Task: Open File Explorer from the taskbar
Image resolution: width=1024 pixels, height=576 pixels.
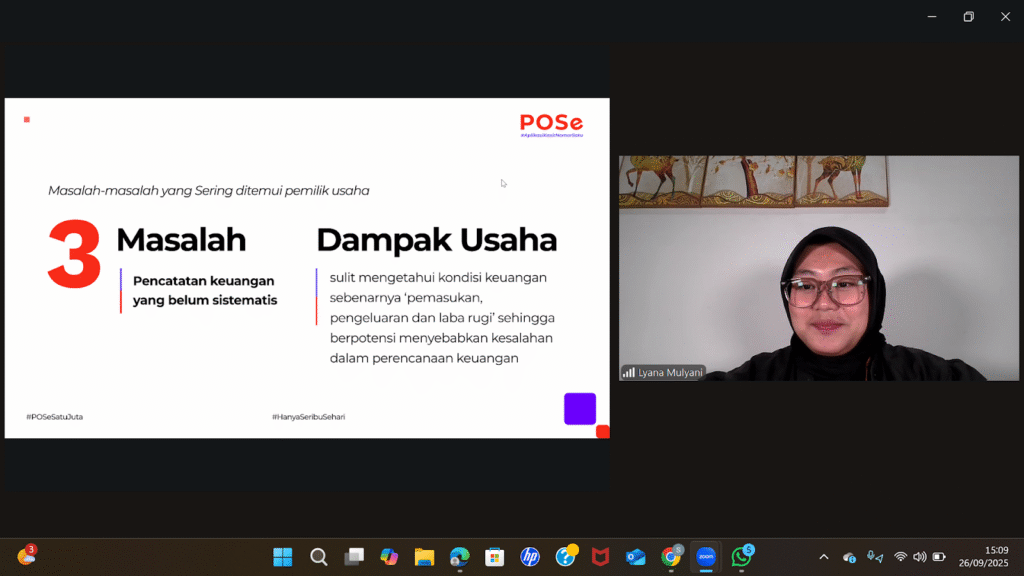Action: tap(424, 557)
